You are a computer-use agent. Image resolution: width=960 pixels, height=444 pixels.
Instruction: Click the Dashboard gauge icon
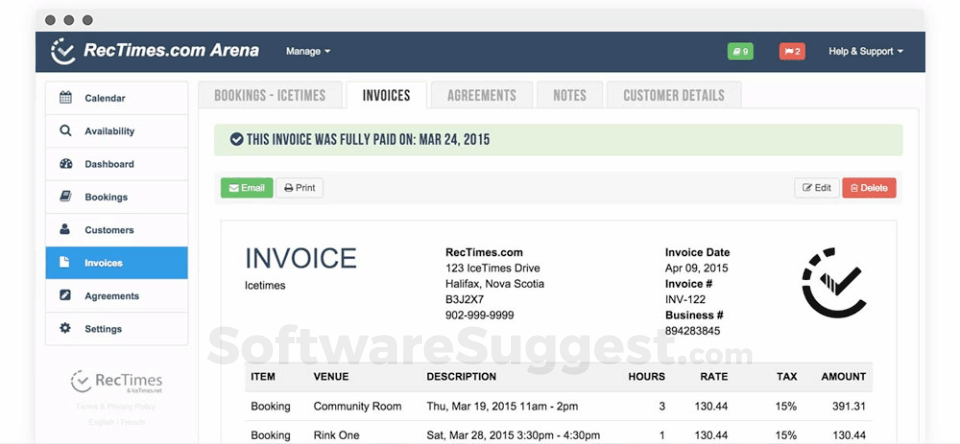click(x=66, y=164)
